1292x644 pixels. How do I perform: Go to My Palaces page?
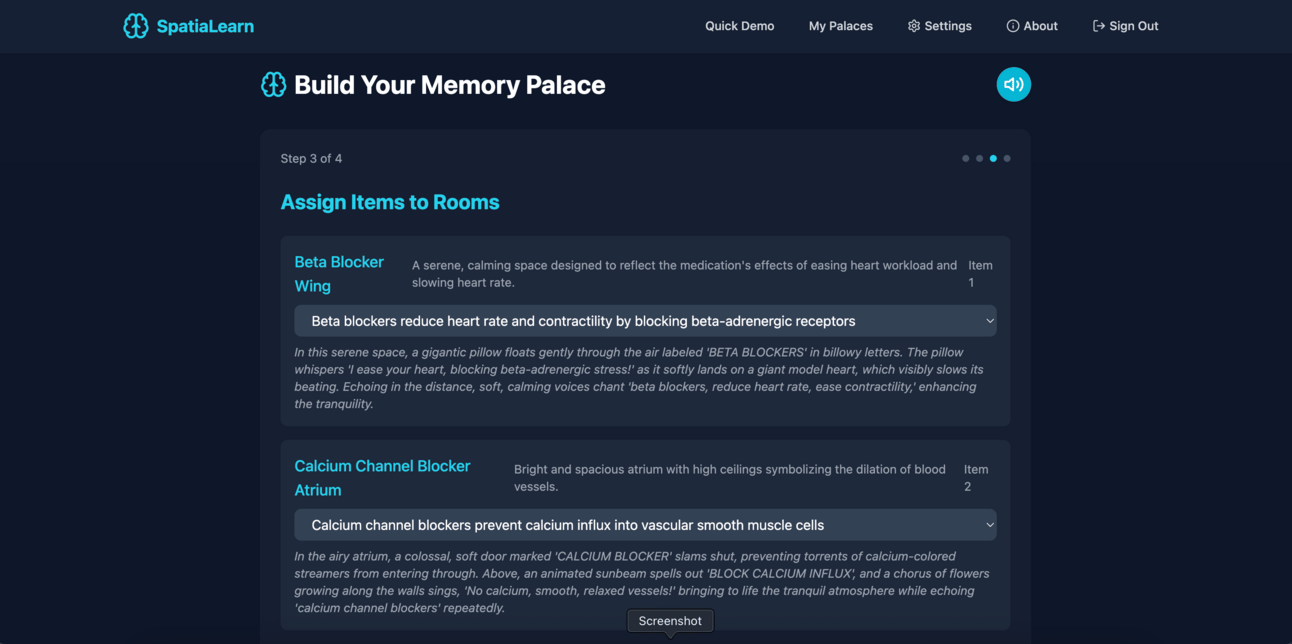point(841,26)
